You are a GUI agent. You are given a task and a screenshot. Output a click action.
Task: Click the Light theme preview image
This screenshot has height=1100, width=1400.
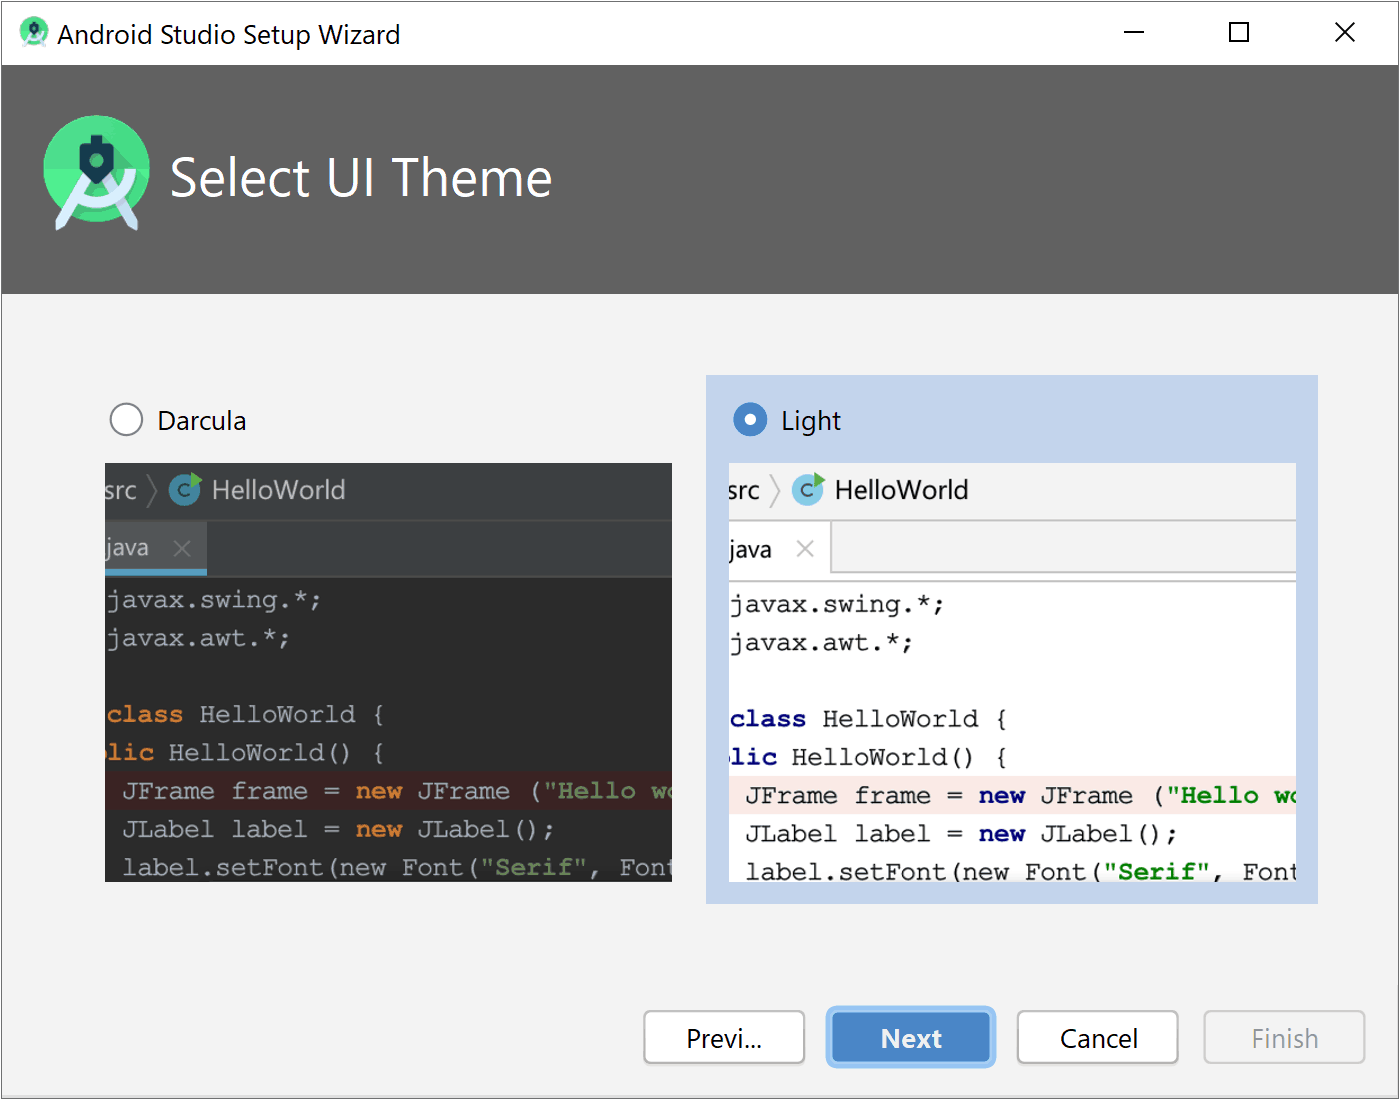tap(1012, 672)
